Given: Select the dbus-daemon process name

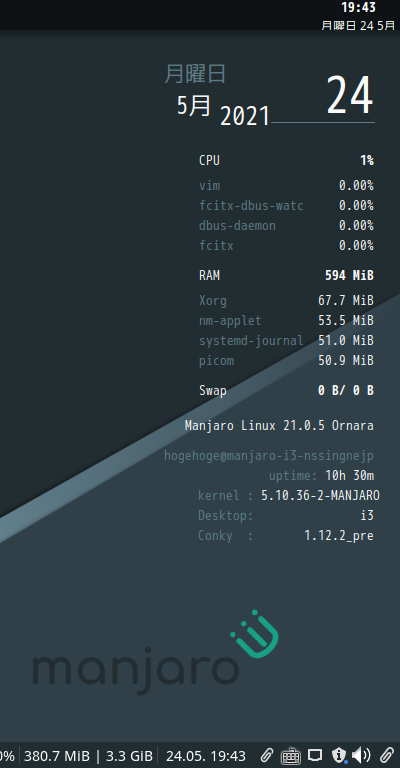Looking at the screenshot, I should 237,226.
